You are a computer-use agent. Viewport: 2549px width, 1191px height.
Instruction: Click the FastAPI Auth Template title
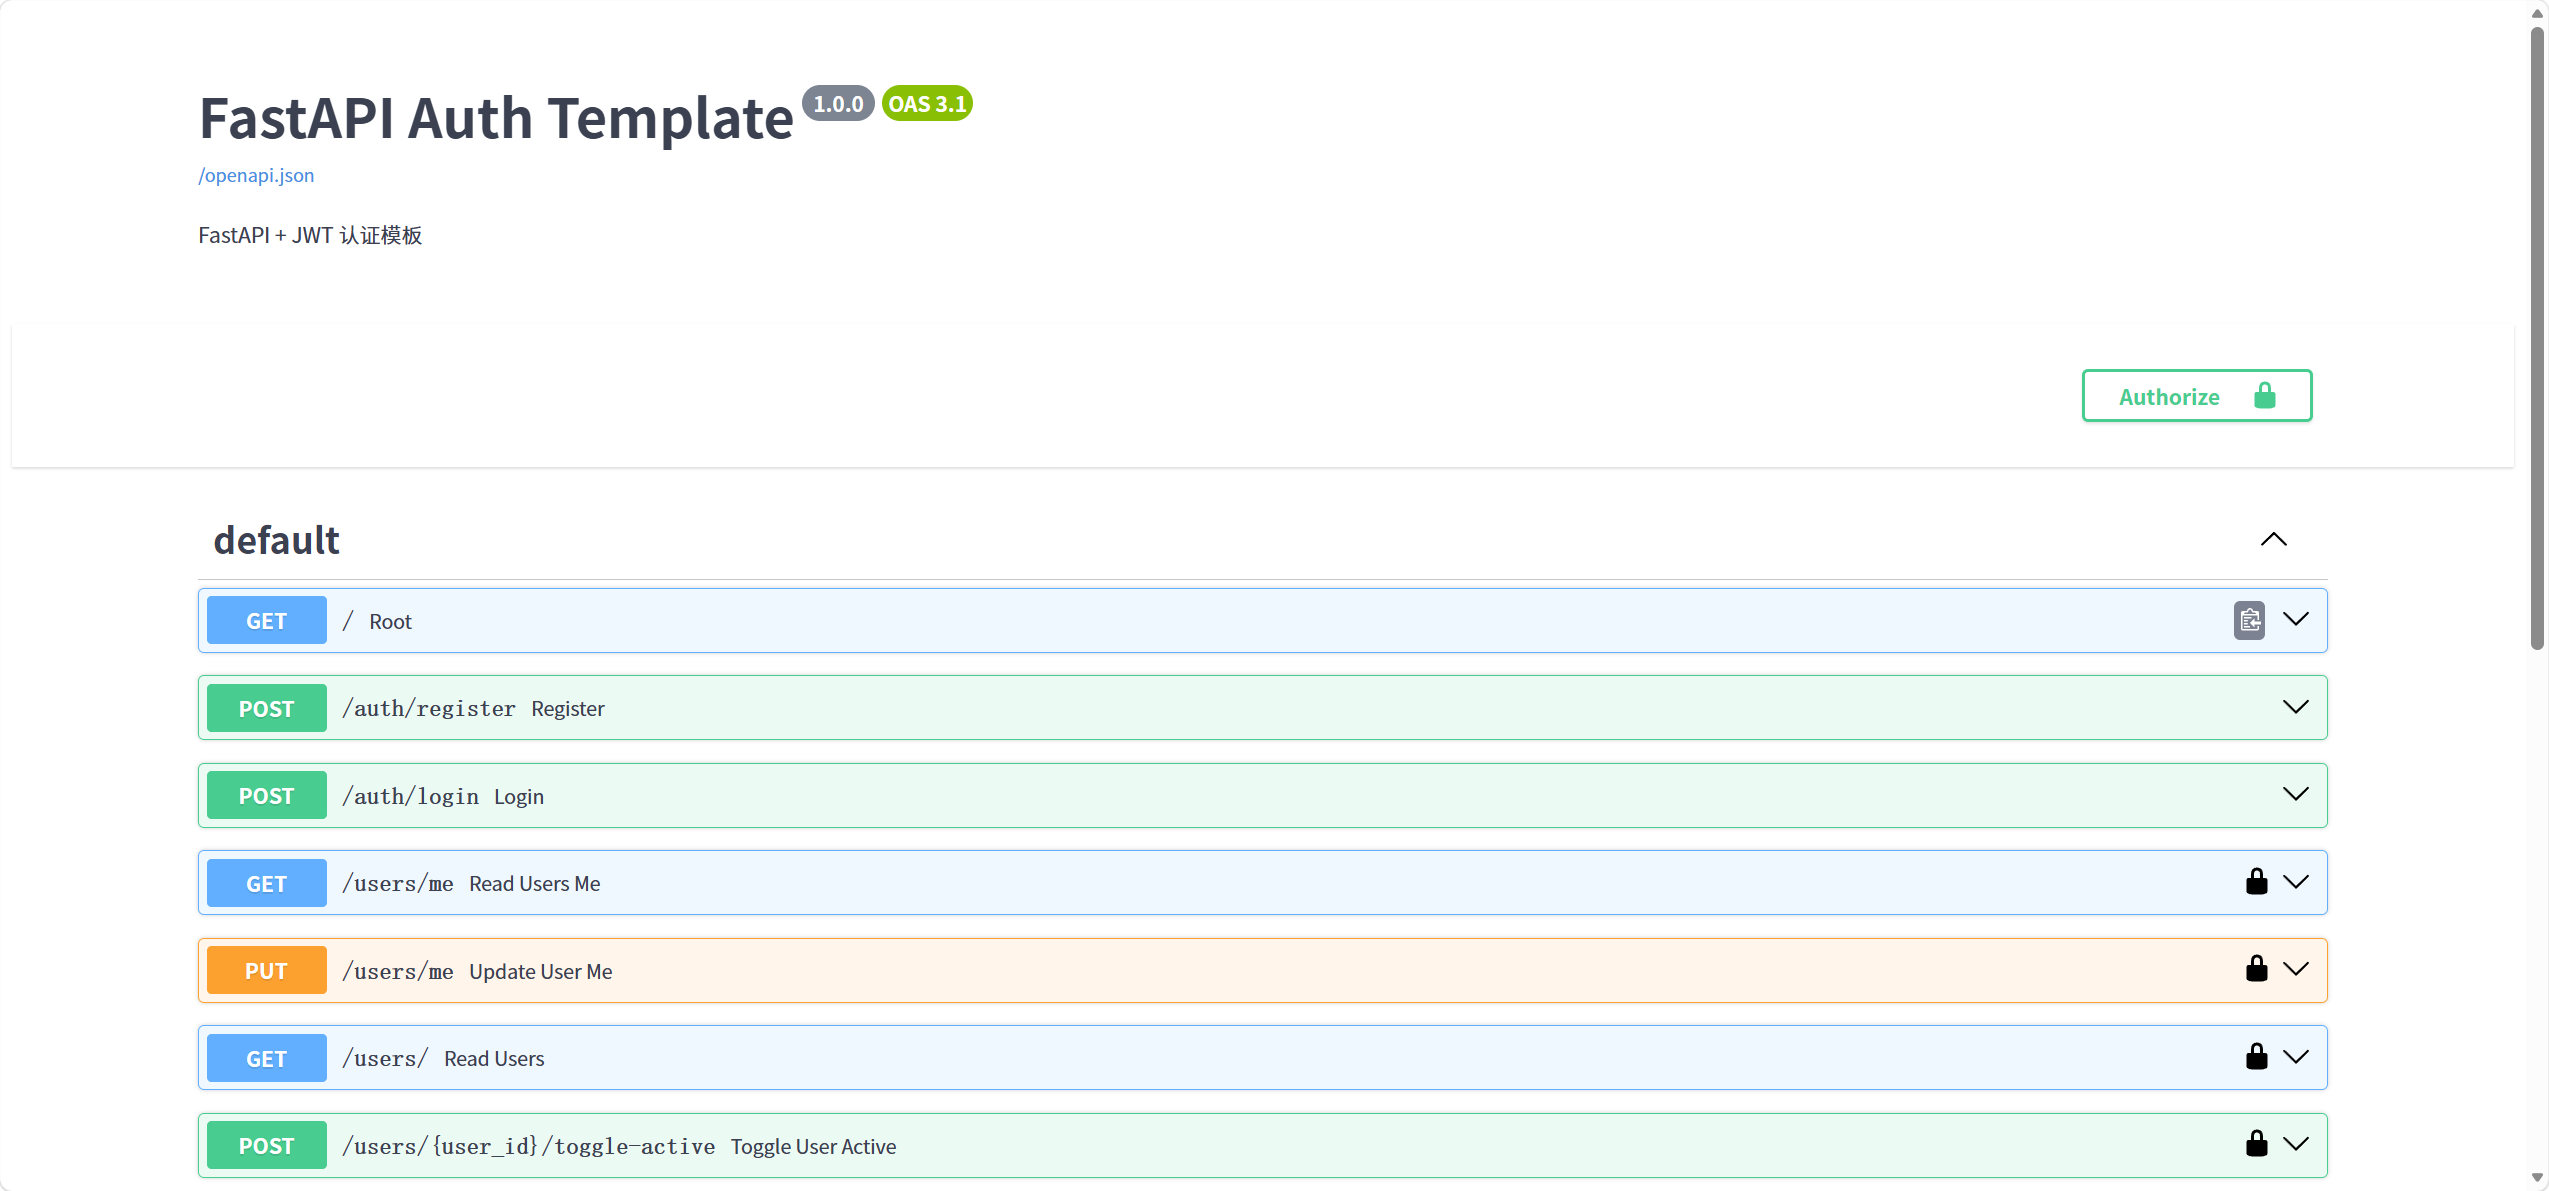(x=496, y=118)
